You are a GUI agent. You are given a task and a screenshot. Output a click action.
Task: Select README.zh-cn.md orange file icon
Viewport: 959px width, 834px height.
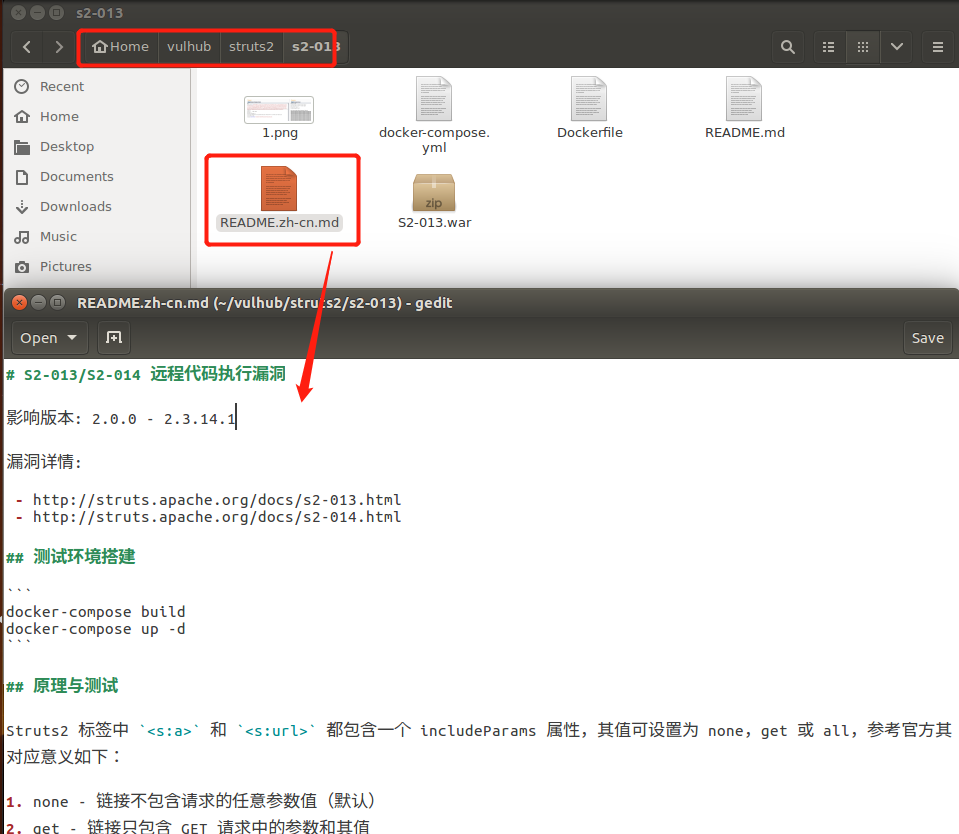tap(279, 188)
